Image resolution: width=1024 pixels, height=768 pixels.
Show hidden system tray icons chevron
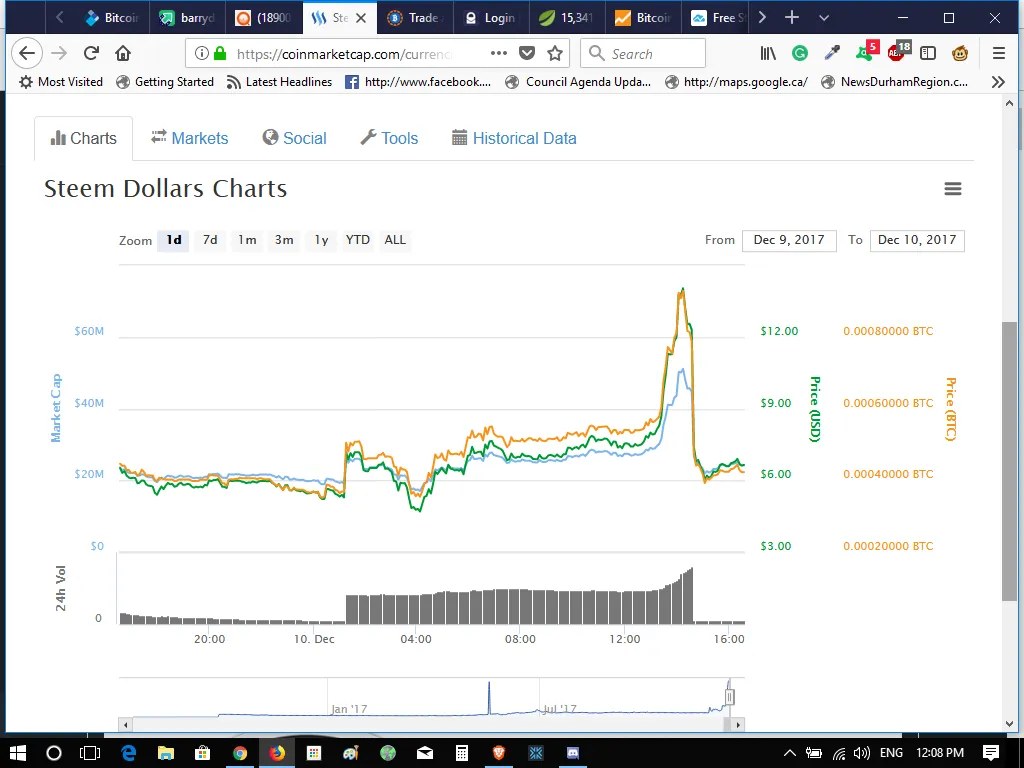tap(790, 753)
